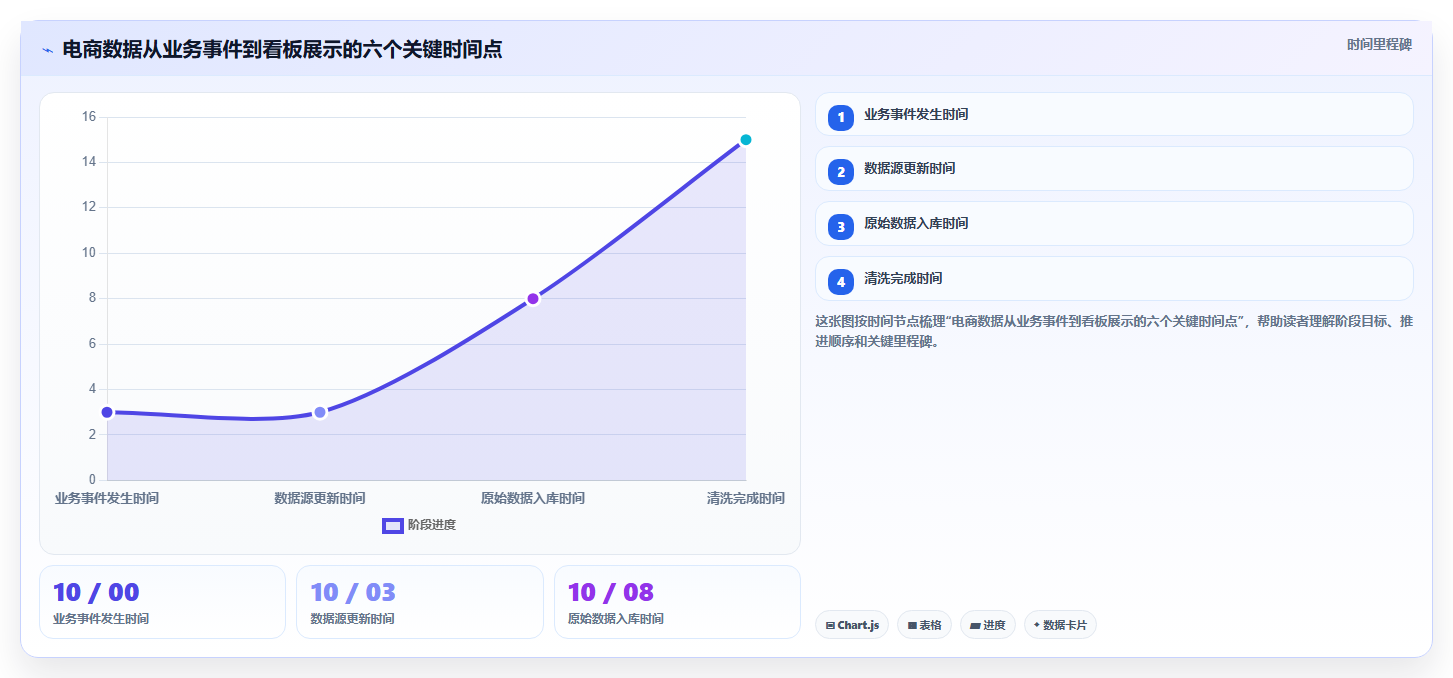The width and height of the screenshot is (1453, 678).
Task: Click number badge 1 in milestone list
Action: click(841, 117)
